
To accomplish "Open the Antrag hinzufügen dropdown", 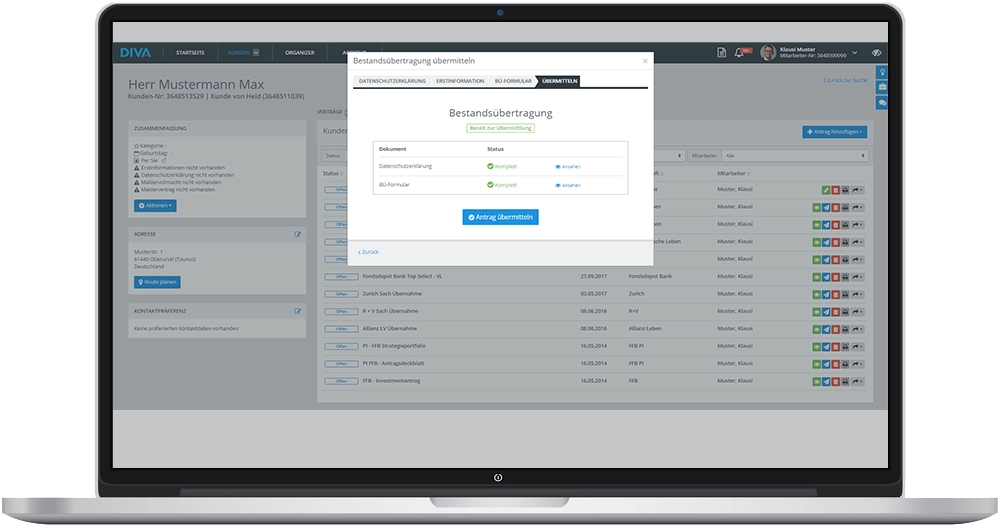I will pyautogui.click(x=834, y=131).
